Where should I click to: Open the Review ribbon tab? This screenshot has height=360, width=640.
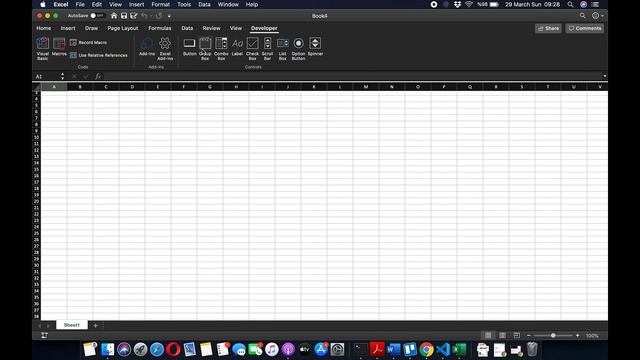click(x=211, y=28)
